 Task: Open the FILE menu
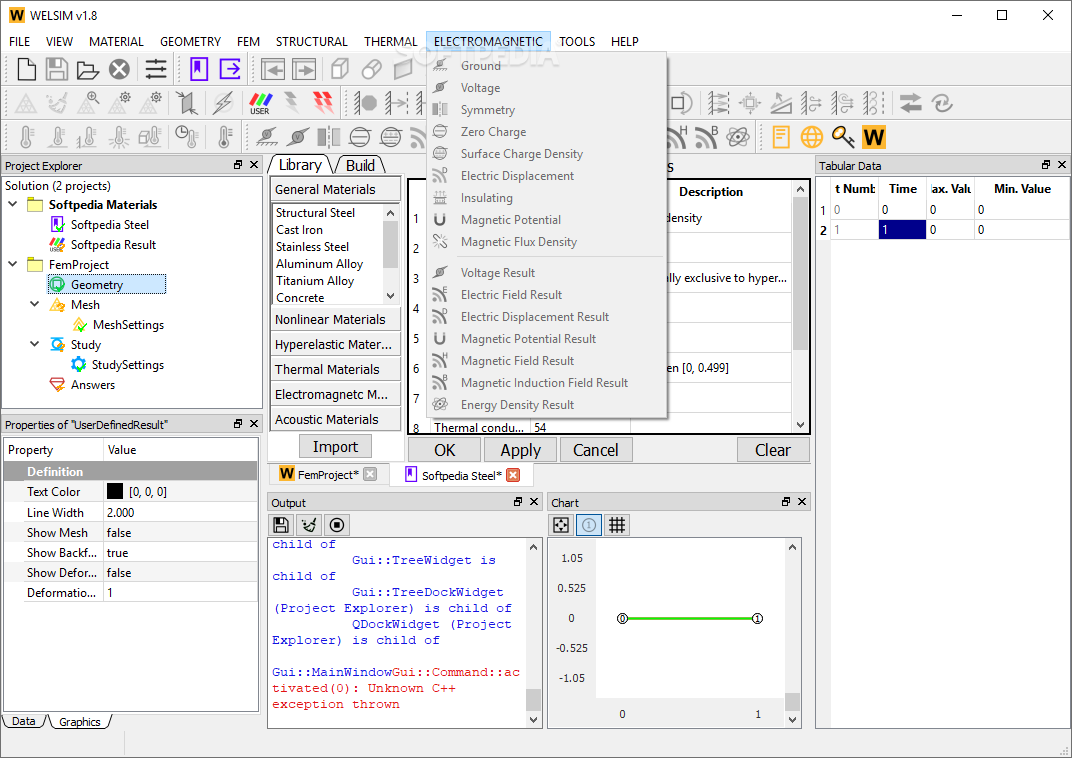point(19,42)
